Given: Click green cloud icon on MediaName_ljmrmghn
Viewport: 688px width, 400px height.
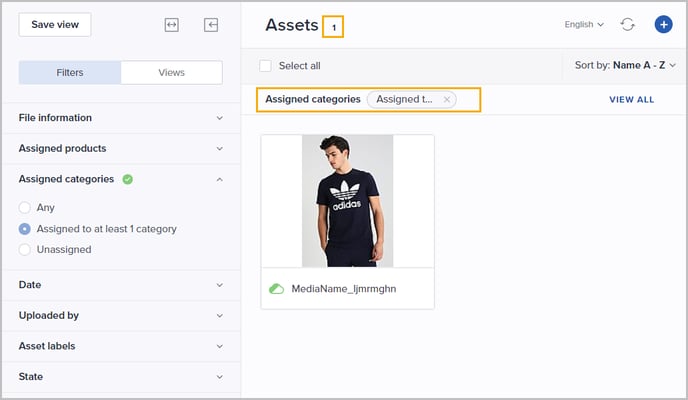Looking at the screenshot, I should [276, 289].
